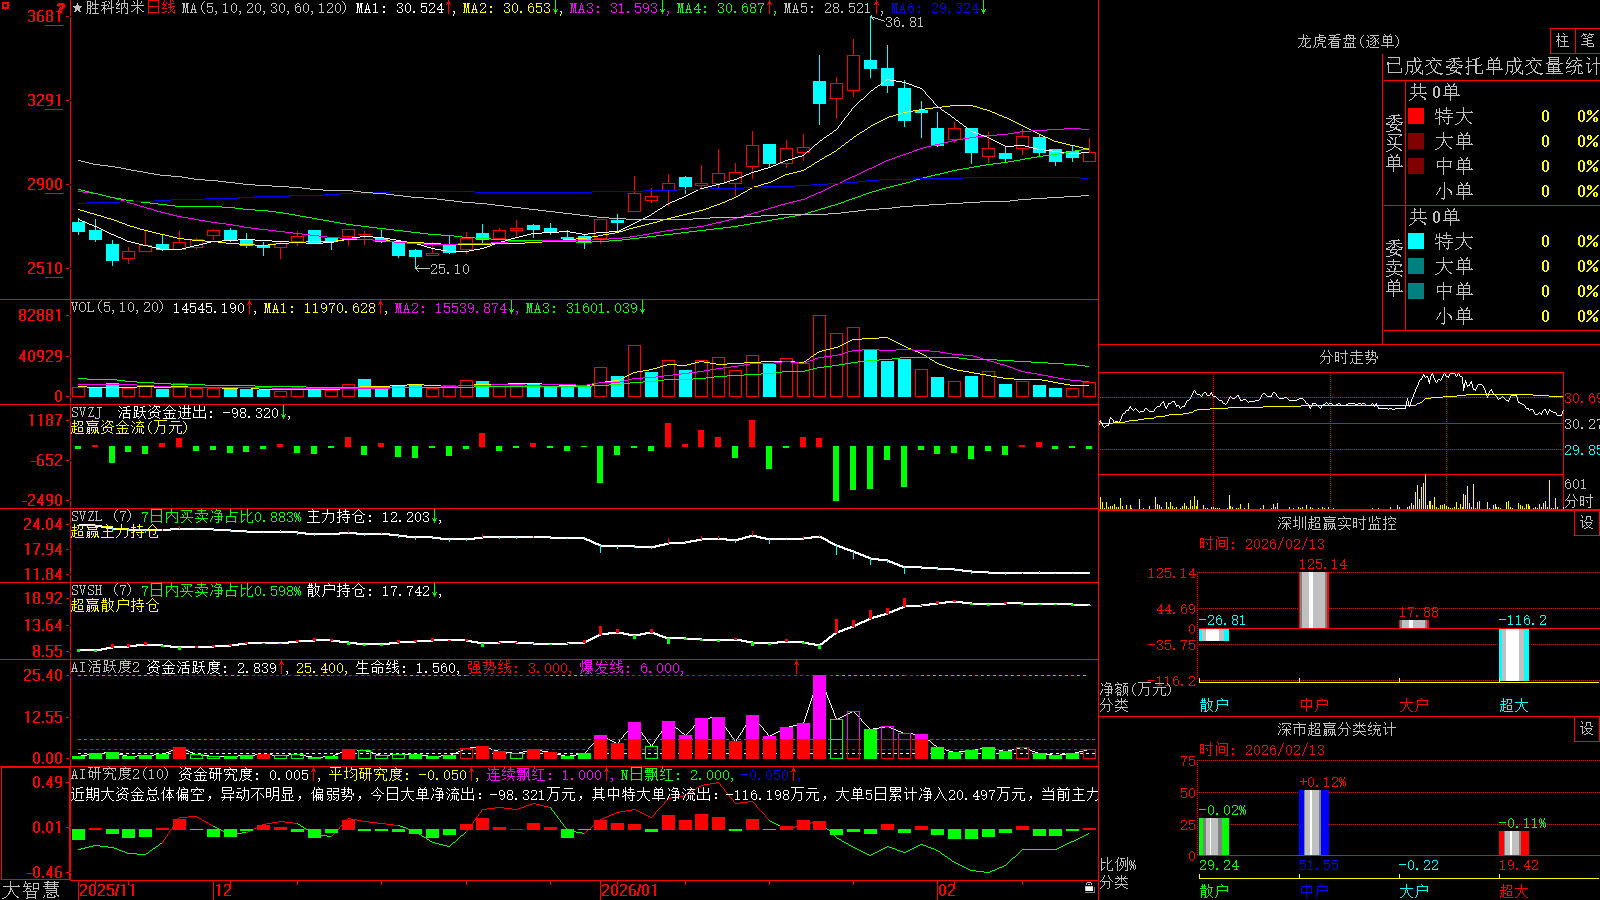
Task: Click 超大 category in 实时监控 chart
Action: pos(1514,705)
